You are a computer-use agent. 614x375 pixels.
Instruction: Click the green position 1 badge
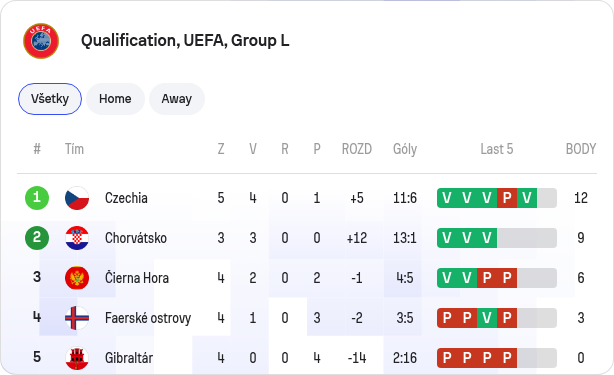pos(37,198)
